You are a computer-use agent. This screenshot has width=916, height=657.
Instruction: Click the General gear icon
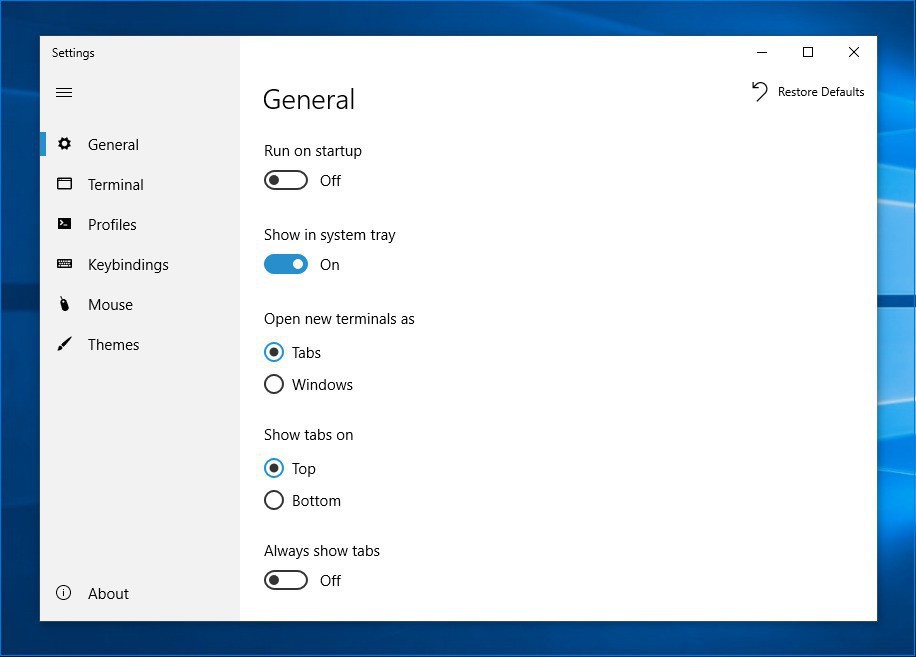coord(64,144)
